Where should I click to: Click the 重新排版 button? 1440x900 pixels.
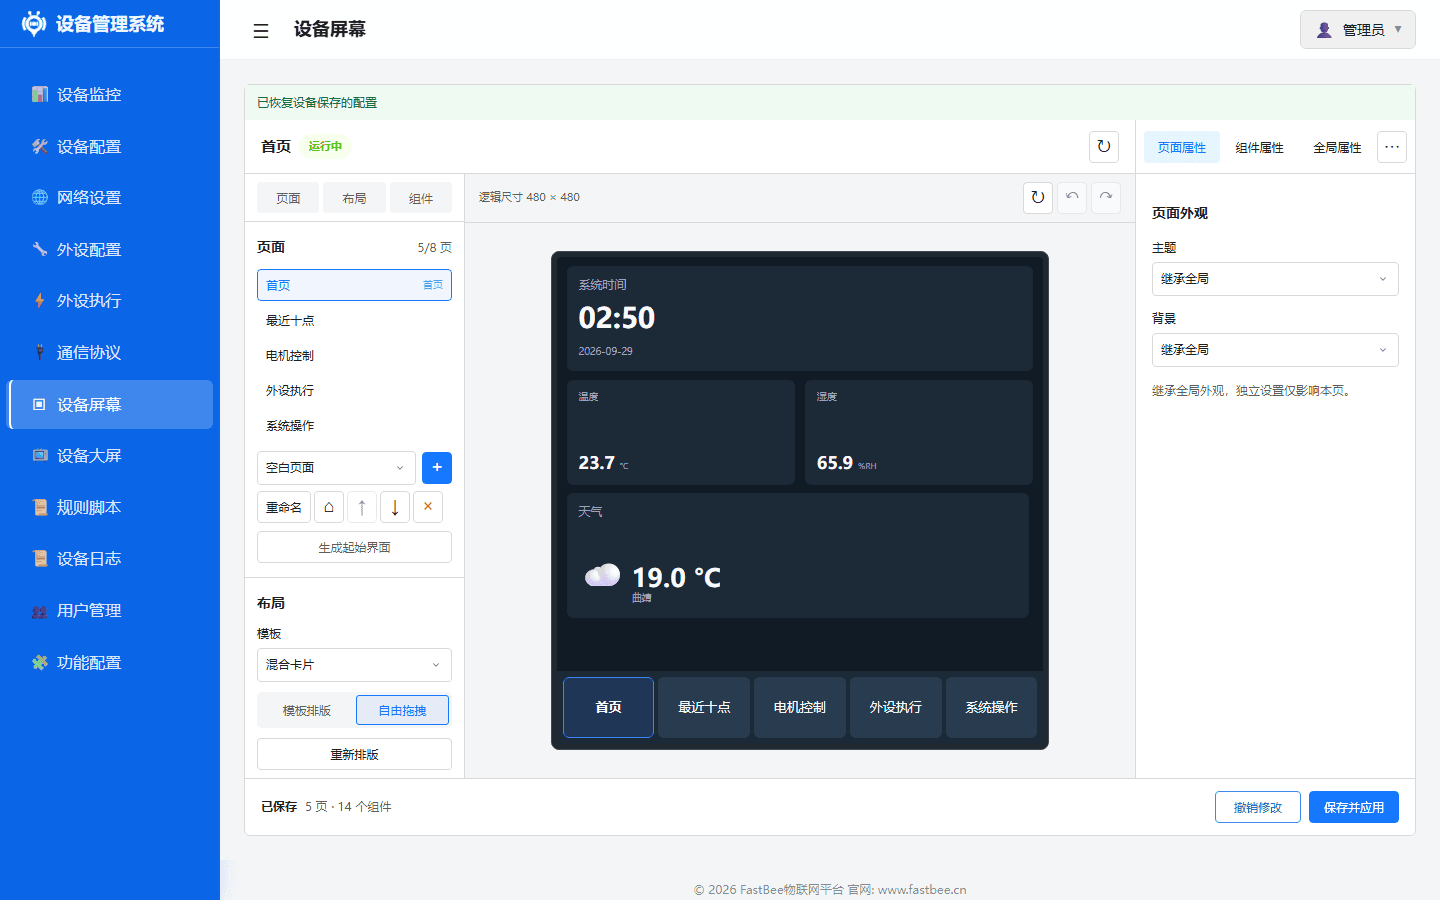tap(354, 754)
